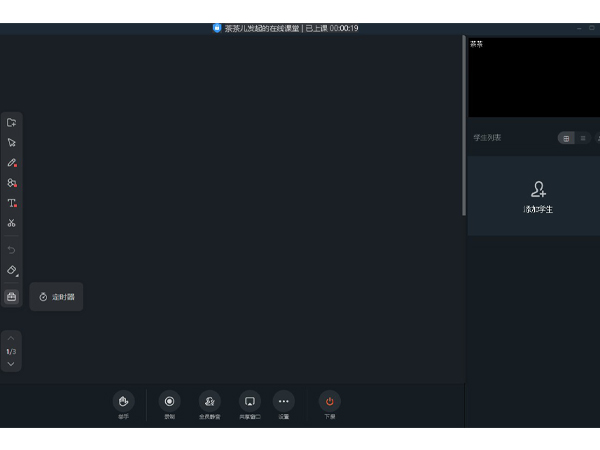
Task: Minimize the classroom window
Action: (x=579, y=28)
